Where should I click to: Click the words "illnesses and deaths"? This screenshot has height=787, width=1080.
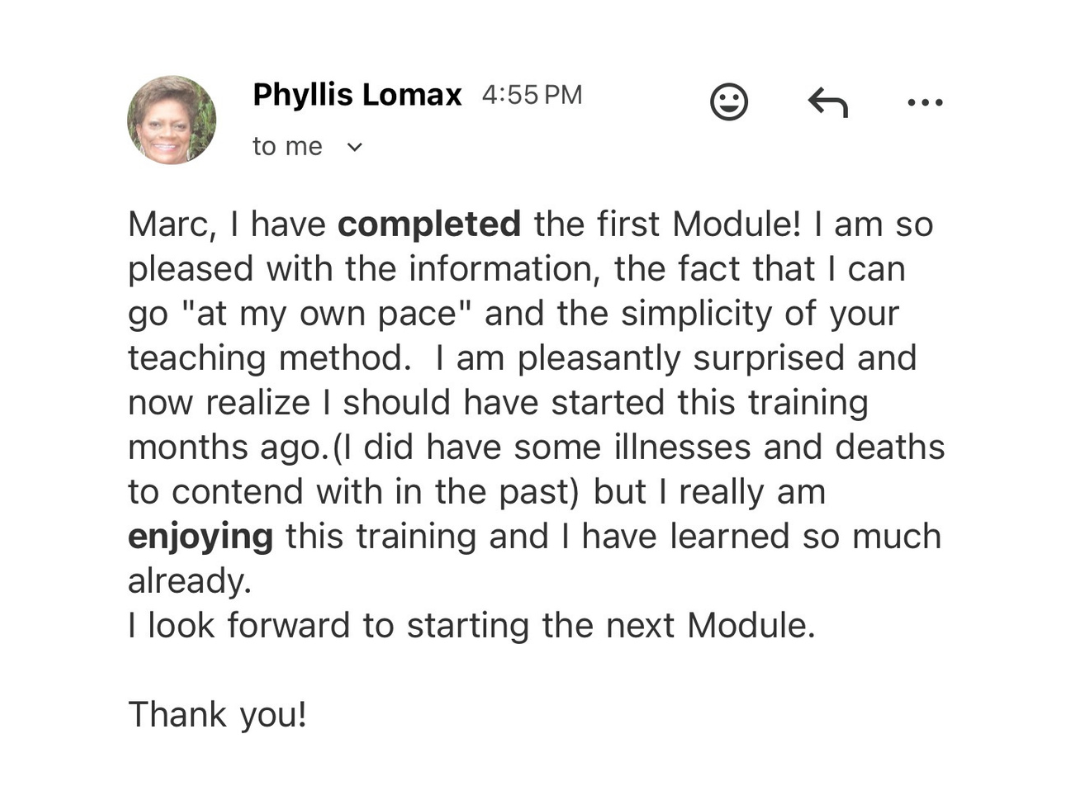779,447
